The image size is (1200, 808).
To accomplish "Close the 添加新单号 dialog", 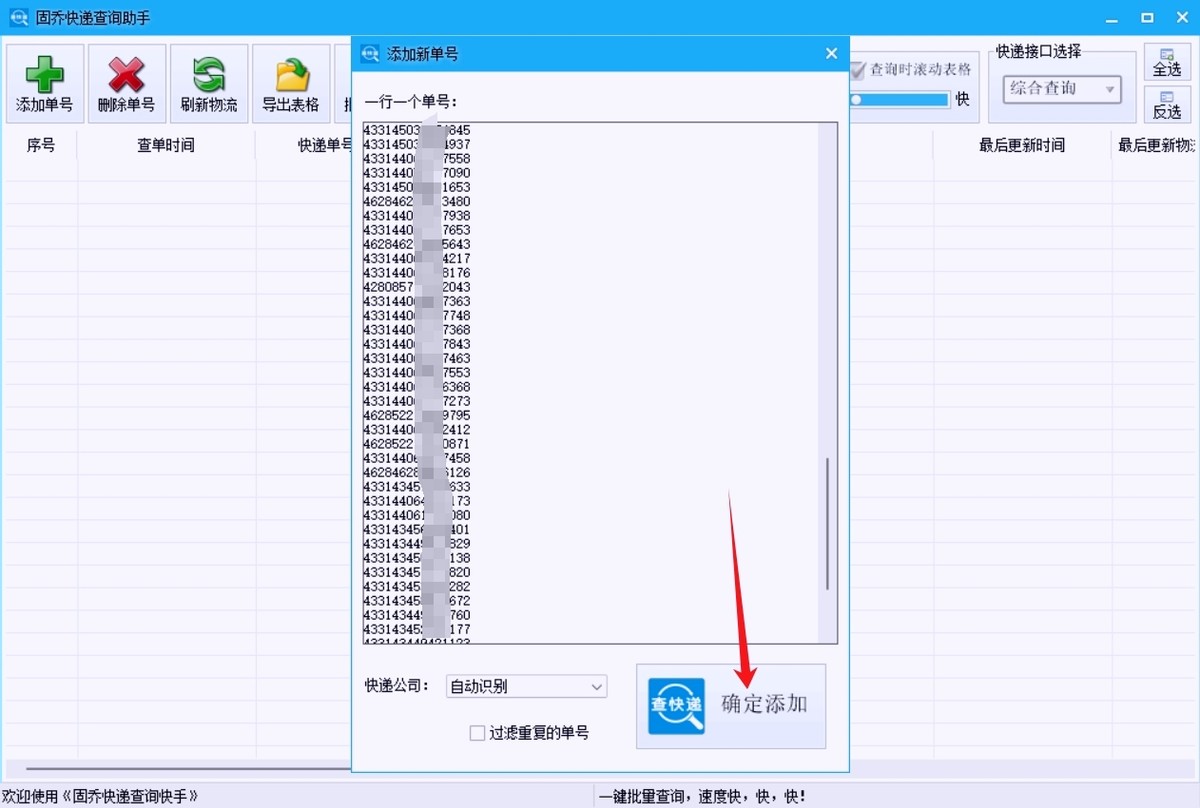I will 831,53.
